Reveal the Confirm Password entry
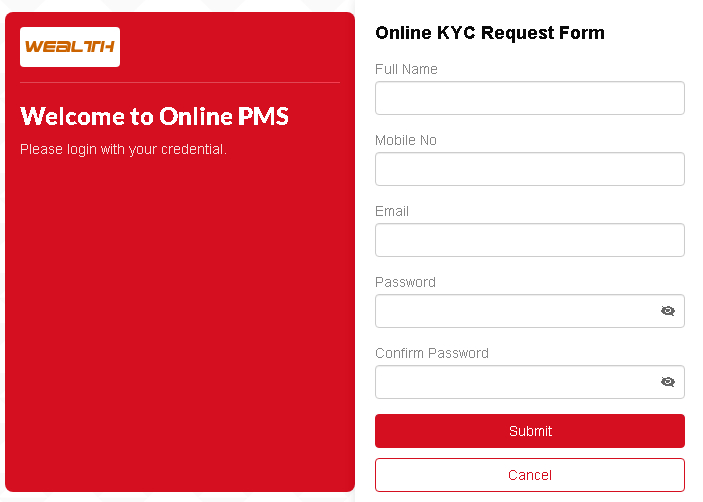Image resolution: width=703 pixels, height=502 pixels. click(x=668, y=382)
